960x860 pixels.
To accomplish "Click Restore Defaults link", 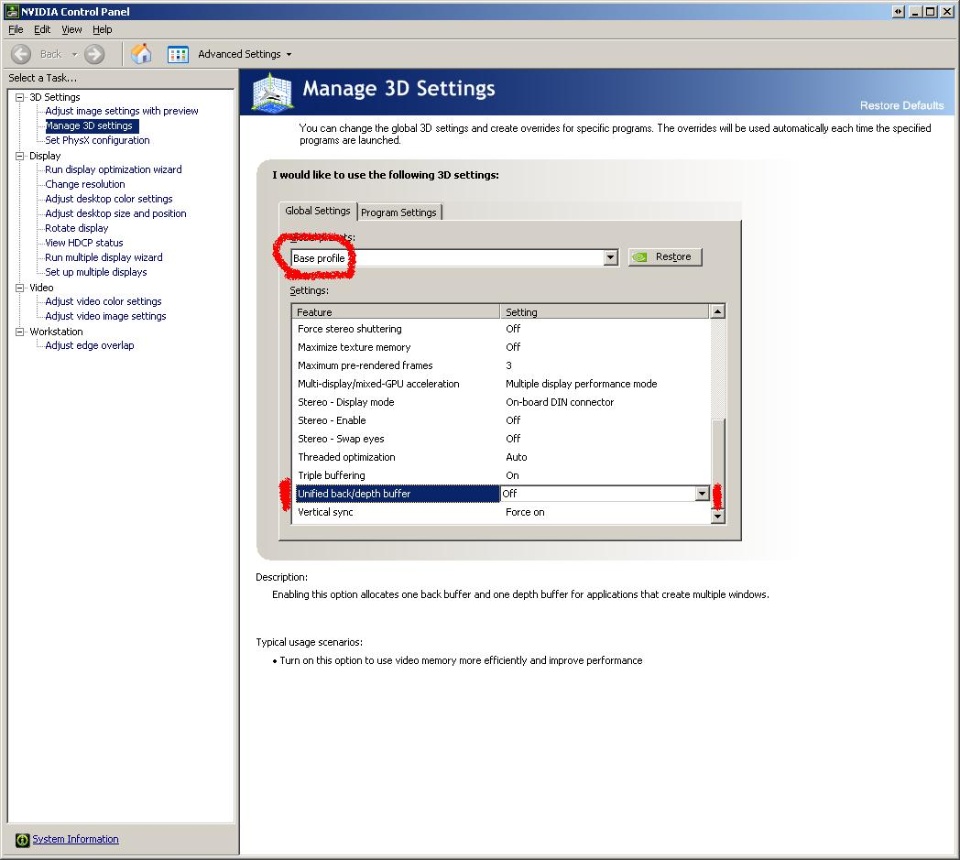I will [x=902, y=105].
